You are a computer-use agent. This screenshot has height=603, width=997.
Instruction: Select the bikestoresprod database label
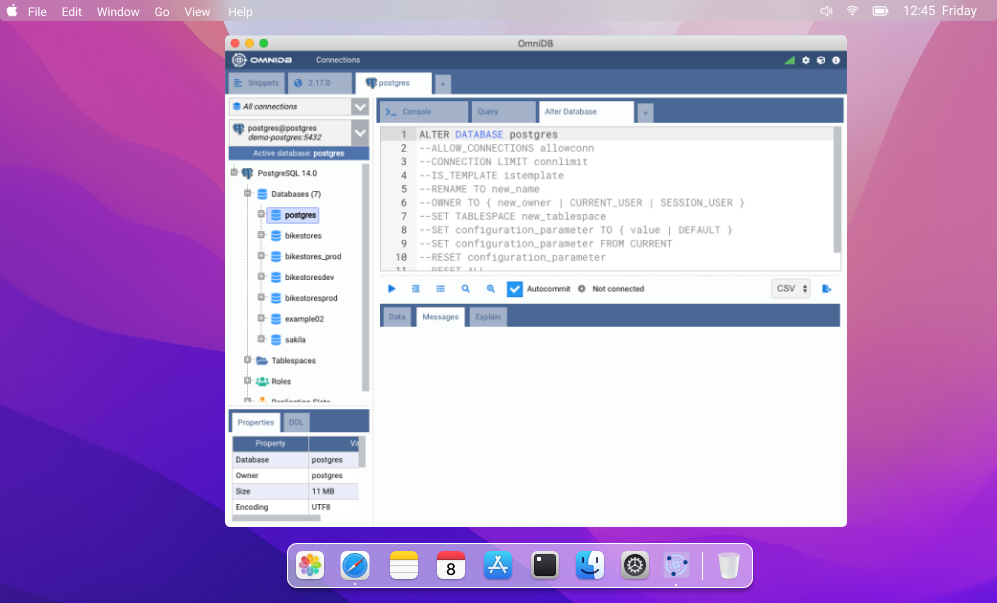click(311, 298)
